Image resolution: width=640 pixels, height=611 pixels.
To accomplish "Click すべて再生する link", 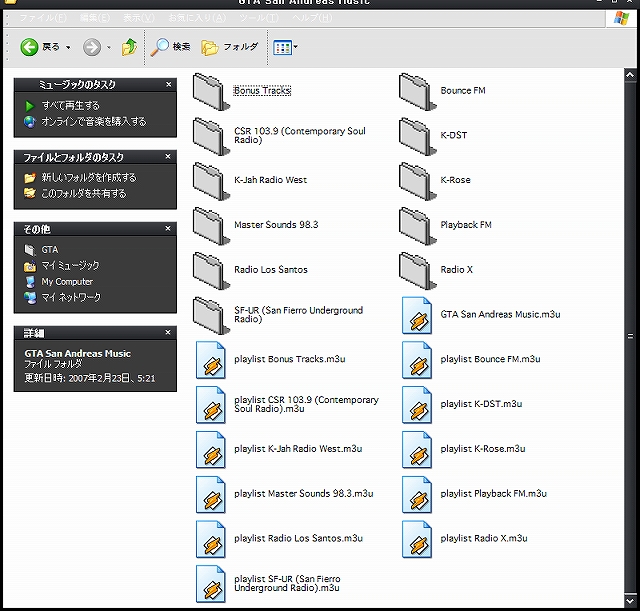I will [70, 106].
